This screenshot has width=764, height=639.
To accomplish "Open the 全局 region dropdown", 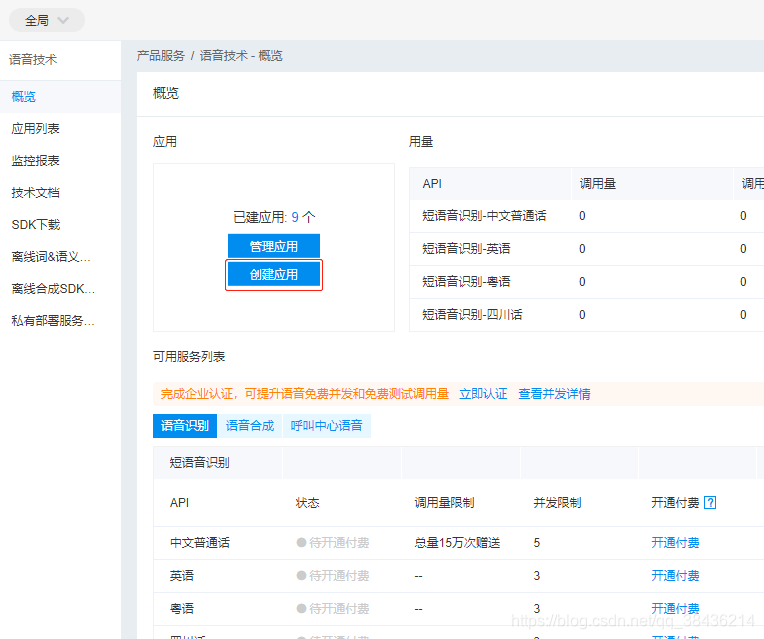I will tap(47, 20).
